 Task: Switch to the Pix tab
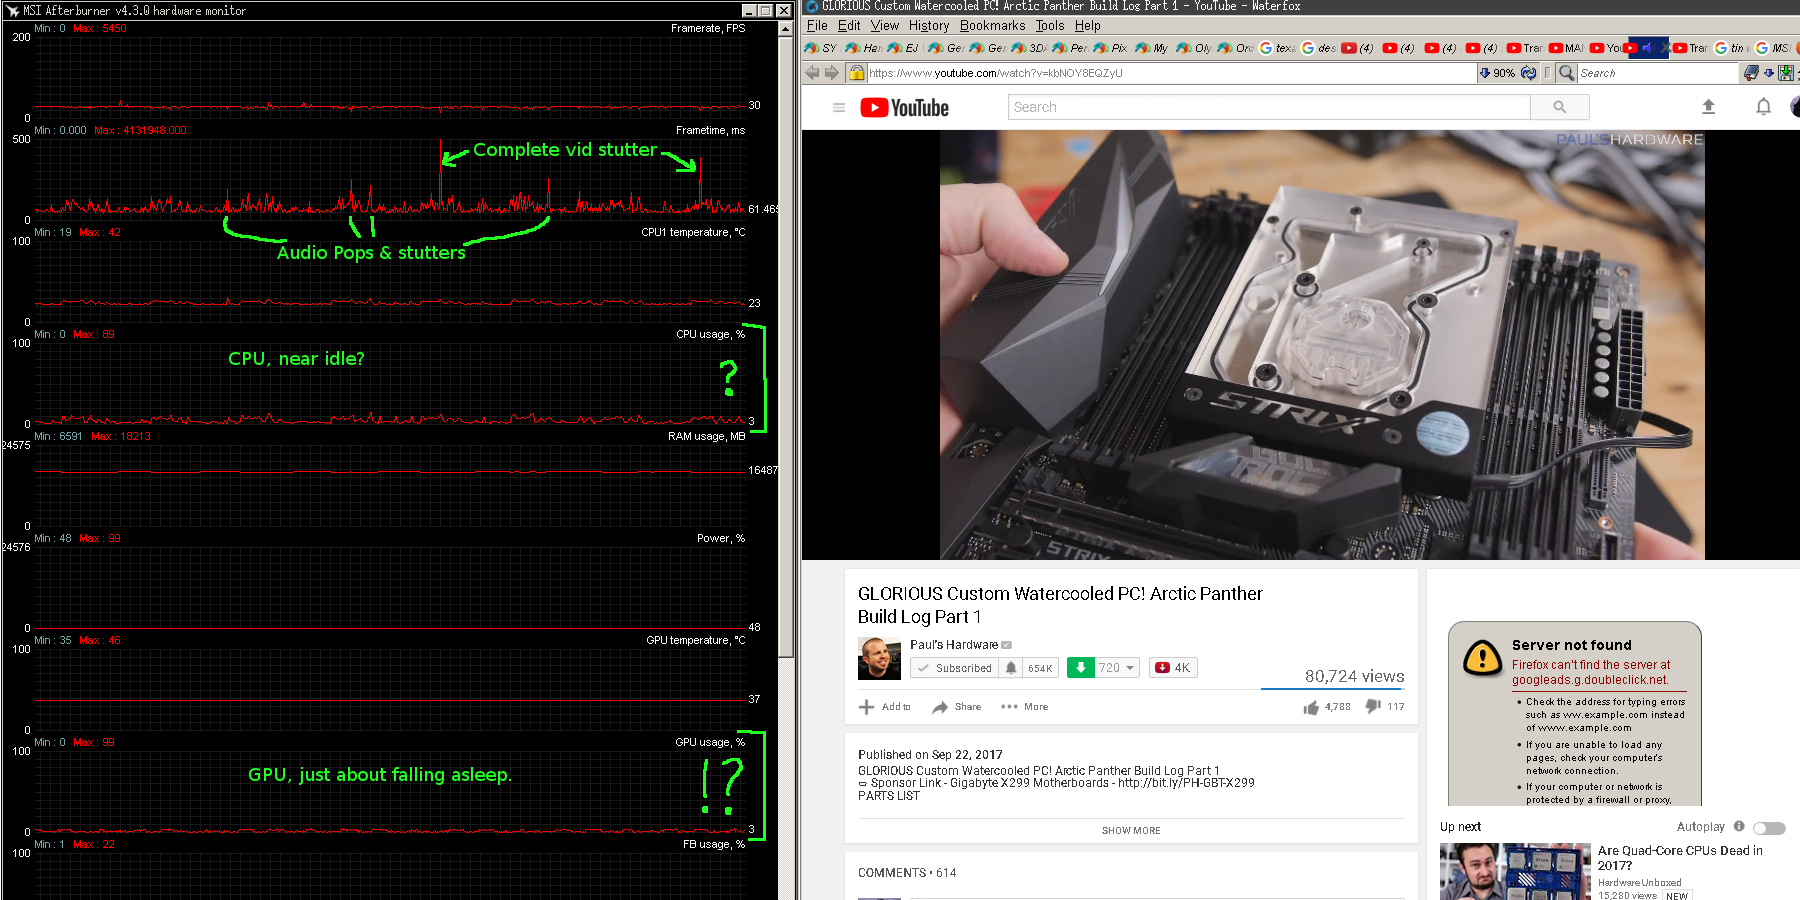click(x=1110, y=48)
